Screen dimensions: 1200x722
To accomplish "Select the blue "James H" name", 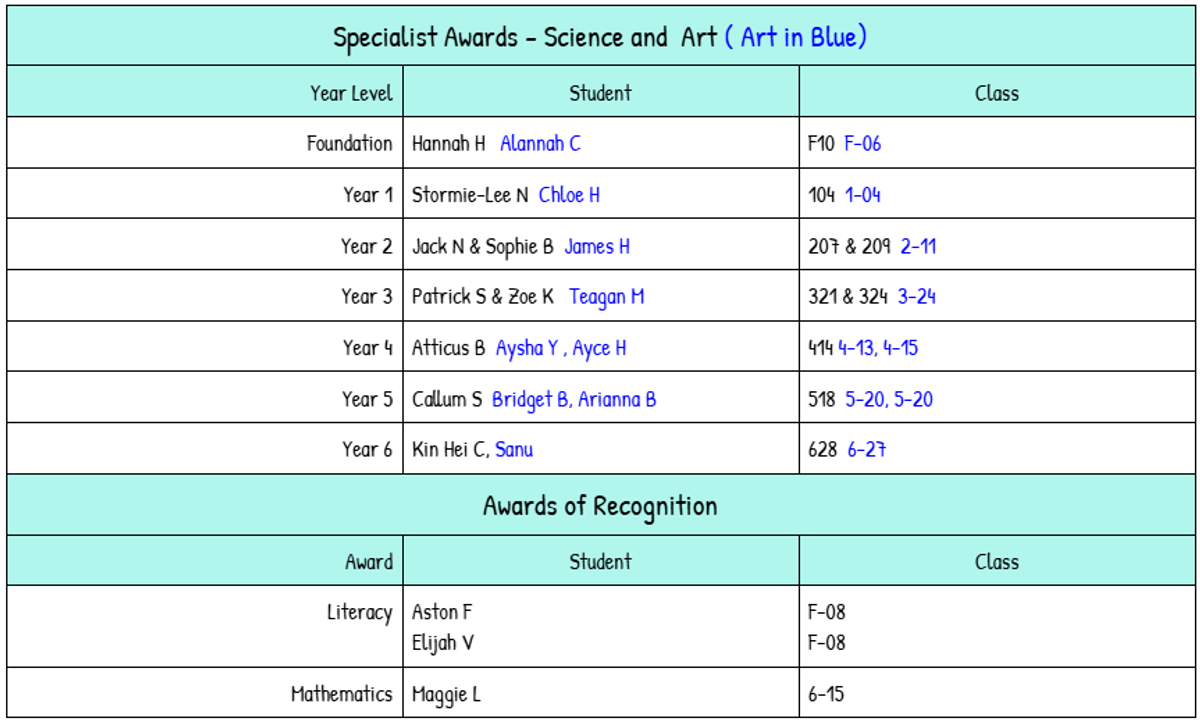I will (597, 246).
